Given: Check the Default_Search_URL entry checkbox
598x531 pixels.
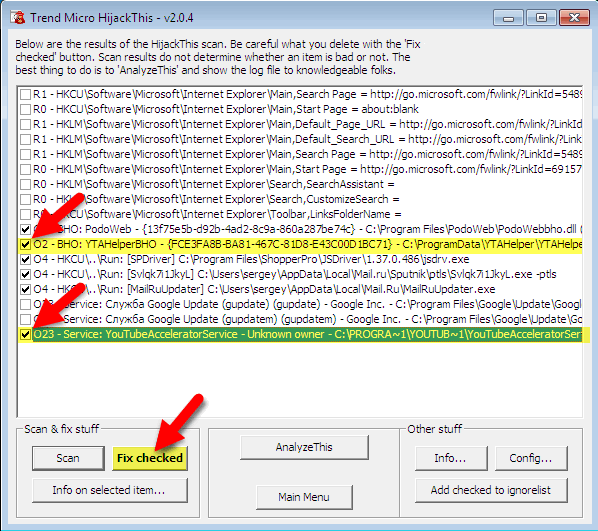Looking at the screenshot, I should (25, 139).
